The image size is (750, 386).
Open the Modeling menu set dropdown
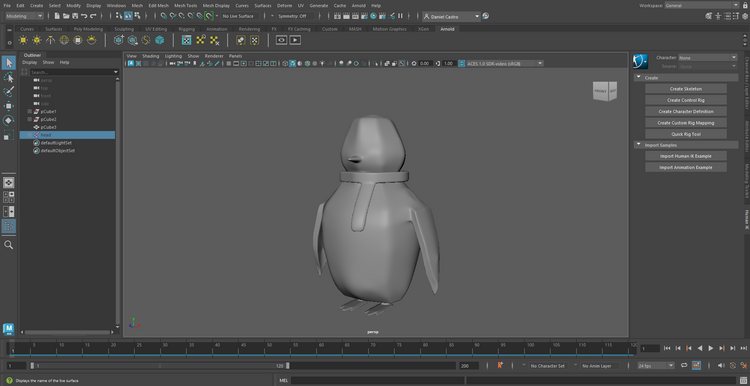pos(24,16)
